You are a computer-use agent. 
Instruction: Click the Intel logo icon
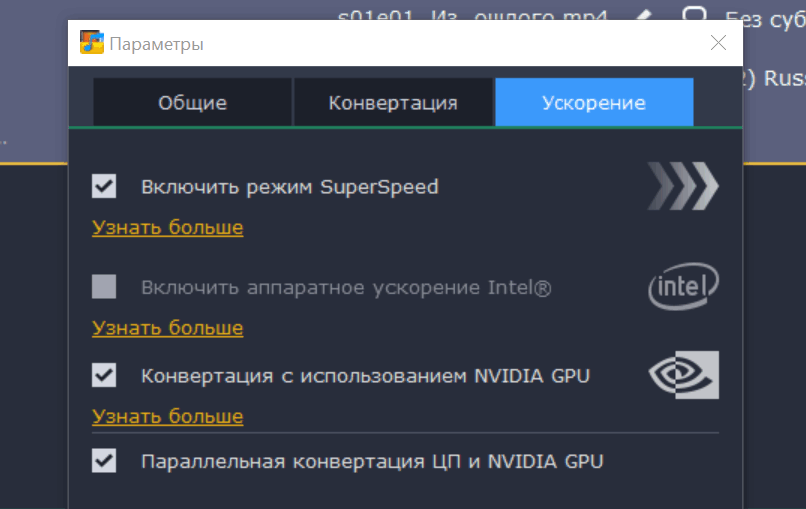(683, 286)
